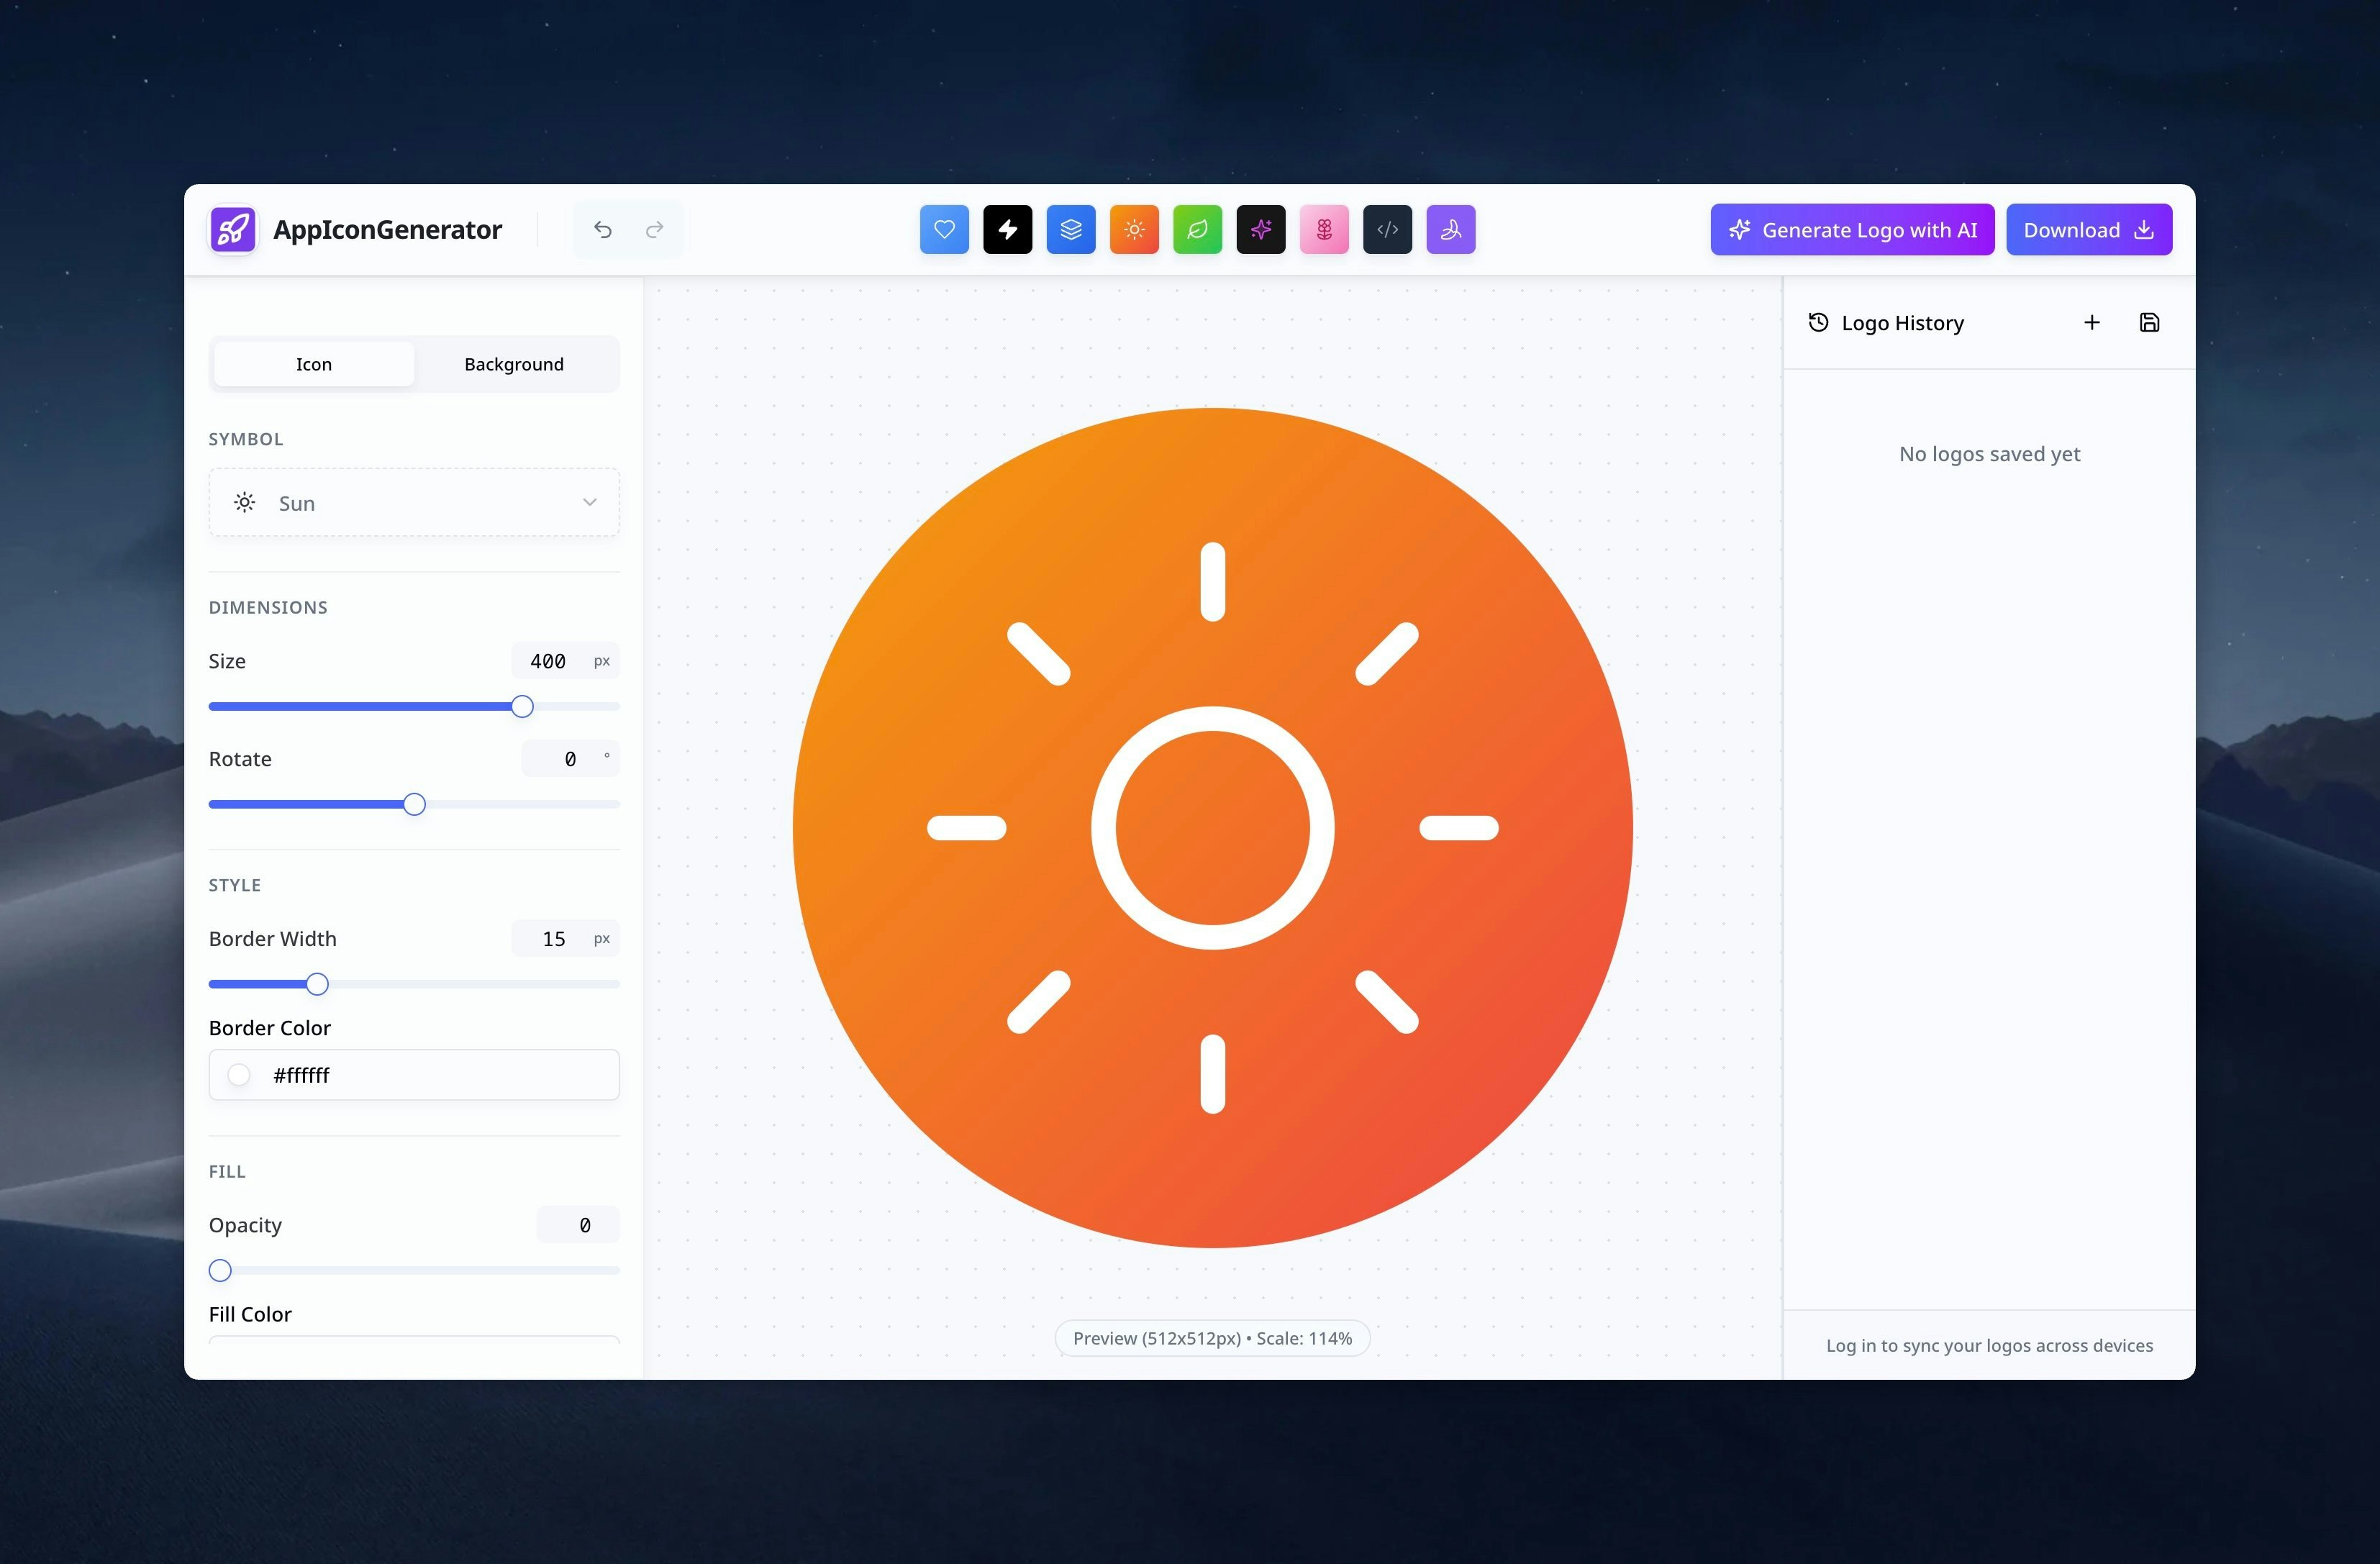This screenshot has width=2380, height=1564.
Task: Click the Download button
Action: point(2089,229)
